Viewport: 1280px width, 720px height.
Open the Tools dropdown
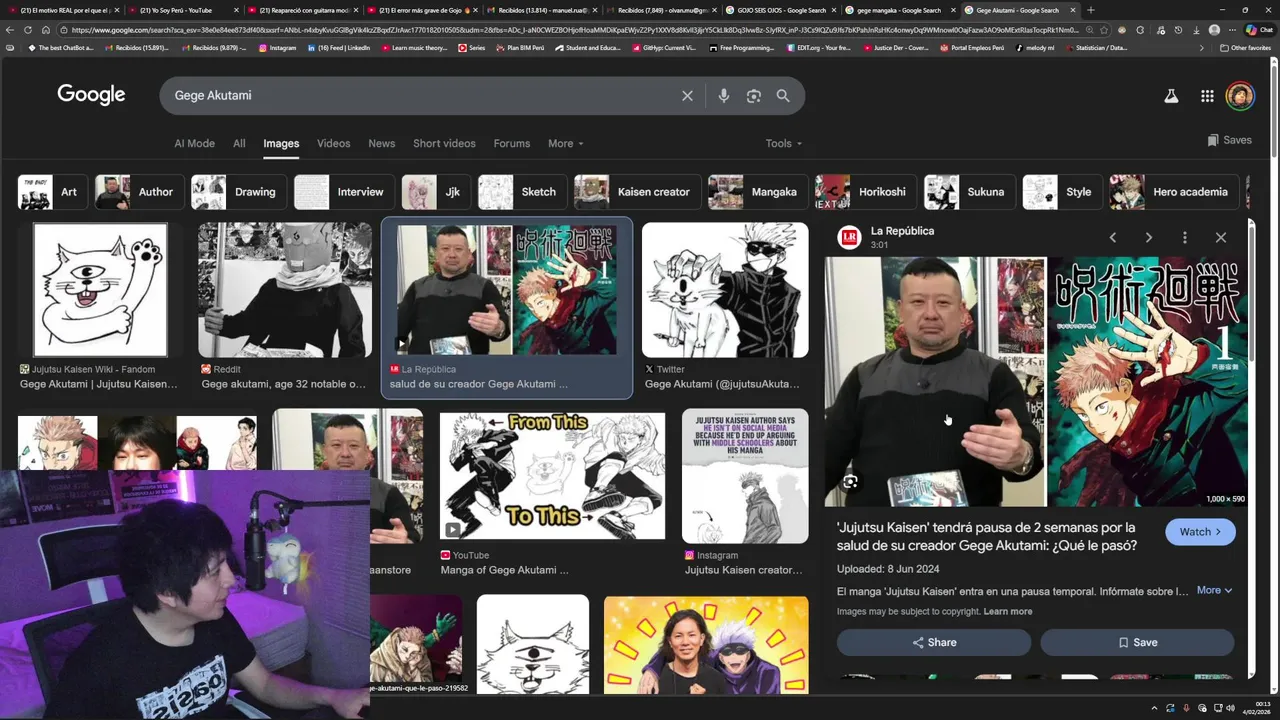783,143
